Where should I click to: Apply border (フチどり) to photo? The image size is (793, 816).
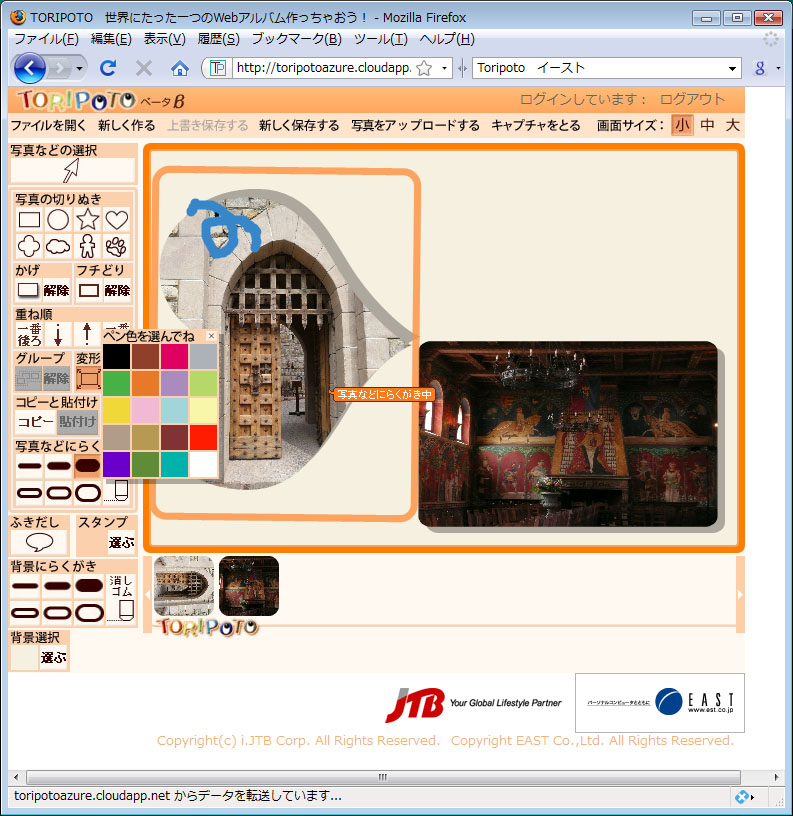(88, 290)
